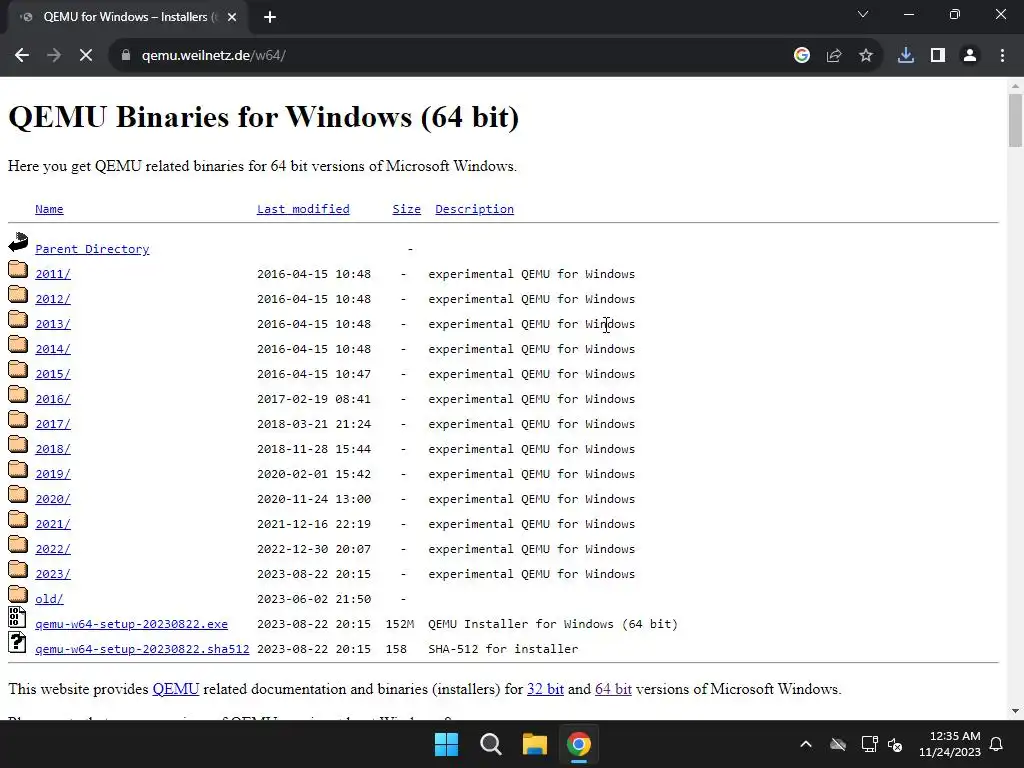The height and width of the screenshot is (768, 1024).
Task: Click the folder icon beside 2016/
Action: click(18, 394)
